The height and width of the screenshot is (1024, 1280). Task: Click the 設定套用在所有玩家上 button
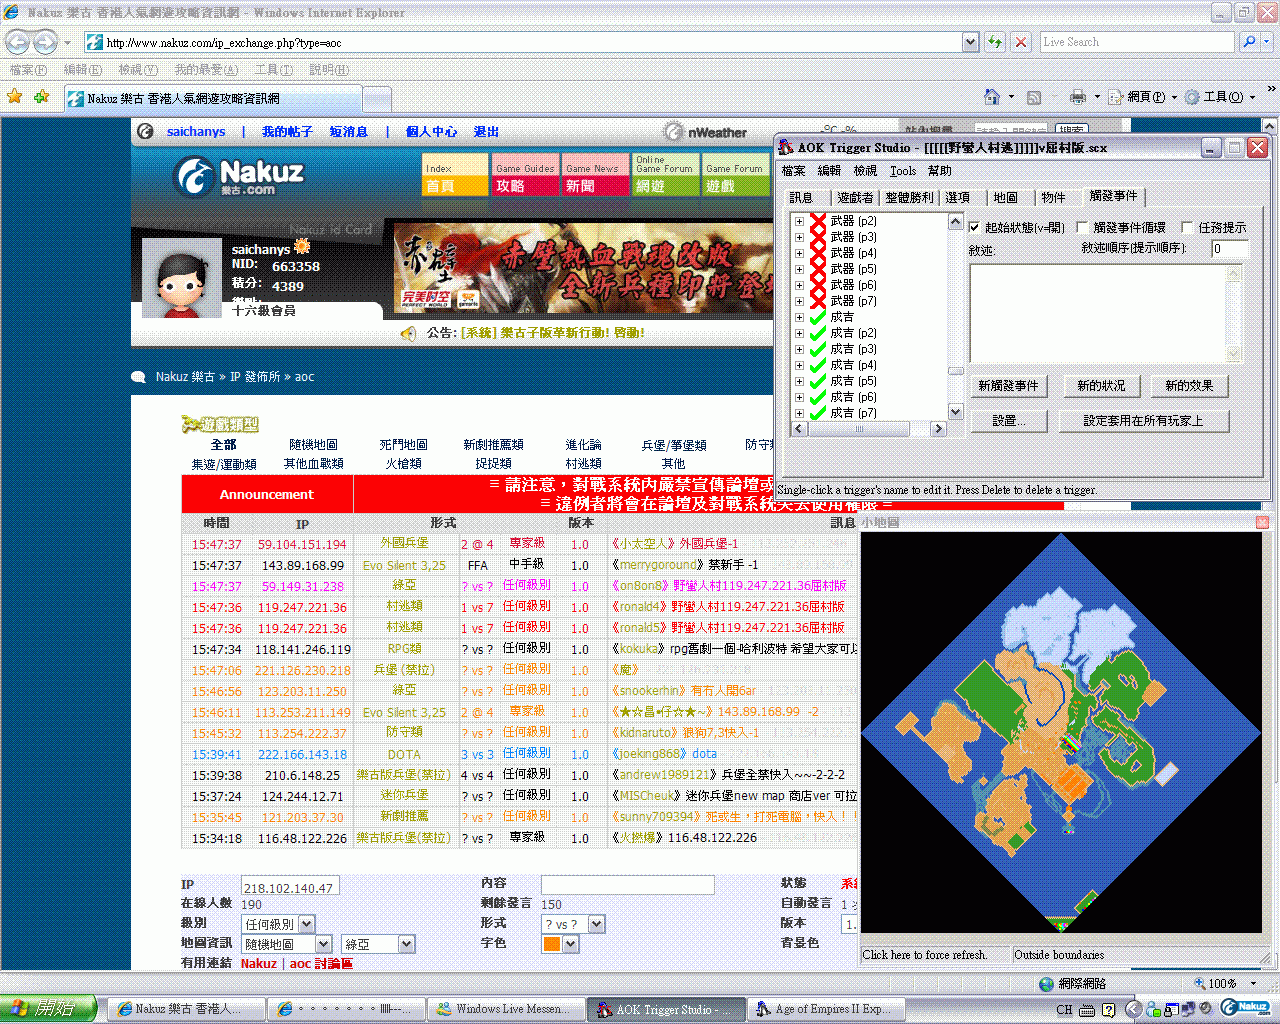pyautogui.click(x=1144, y=421)
